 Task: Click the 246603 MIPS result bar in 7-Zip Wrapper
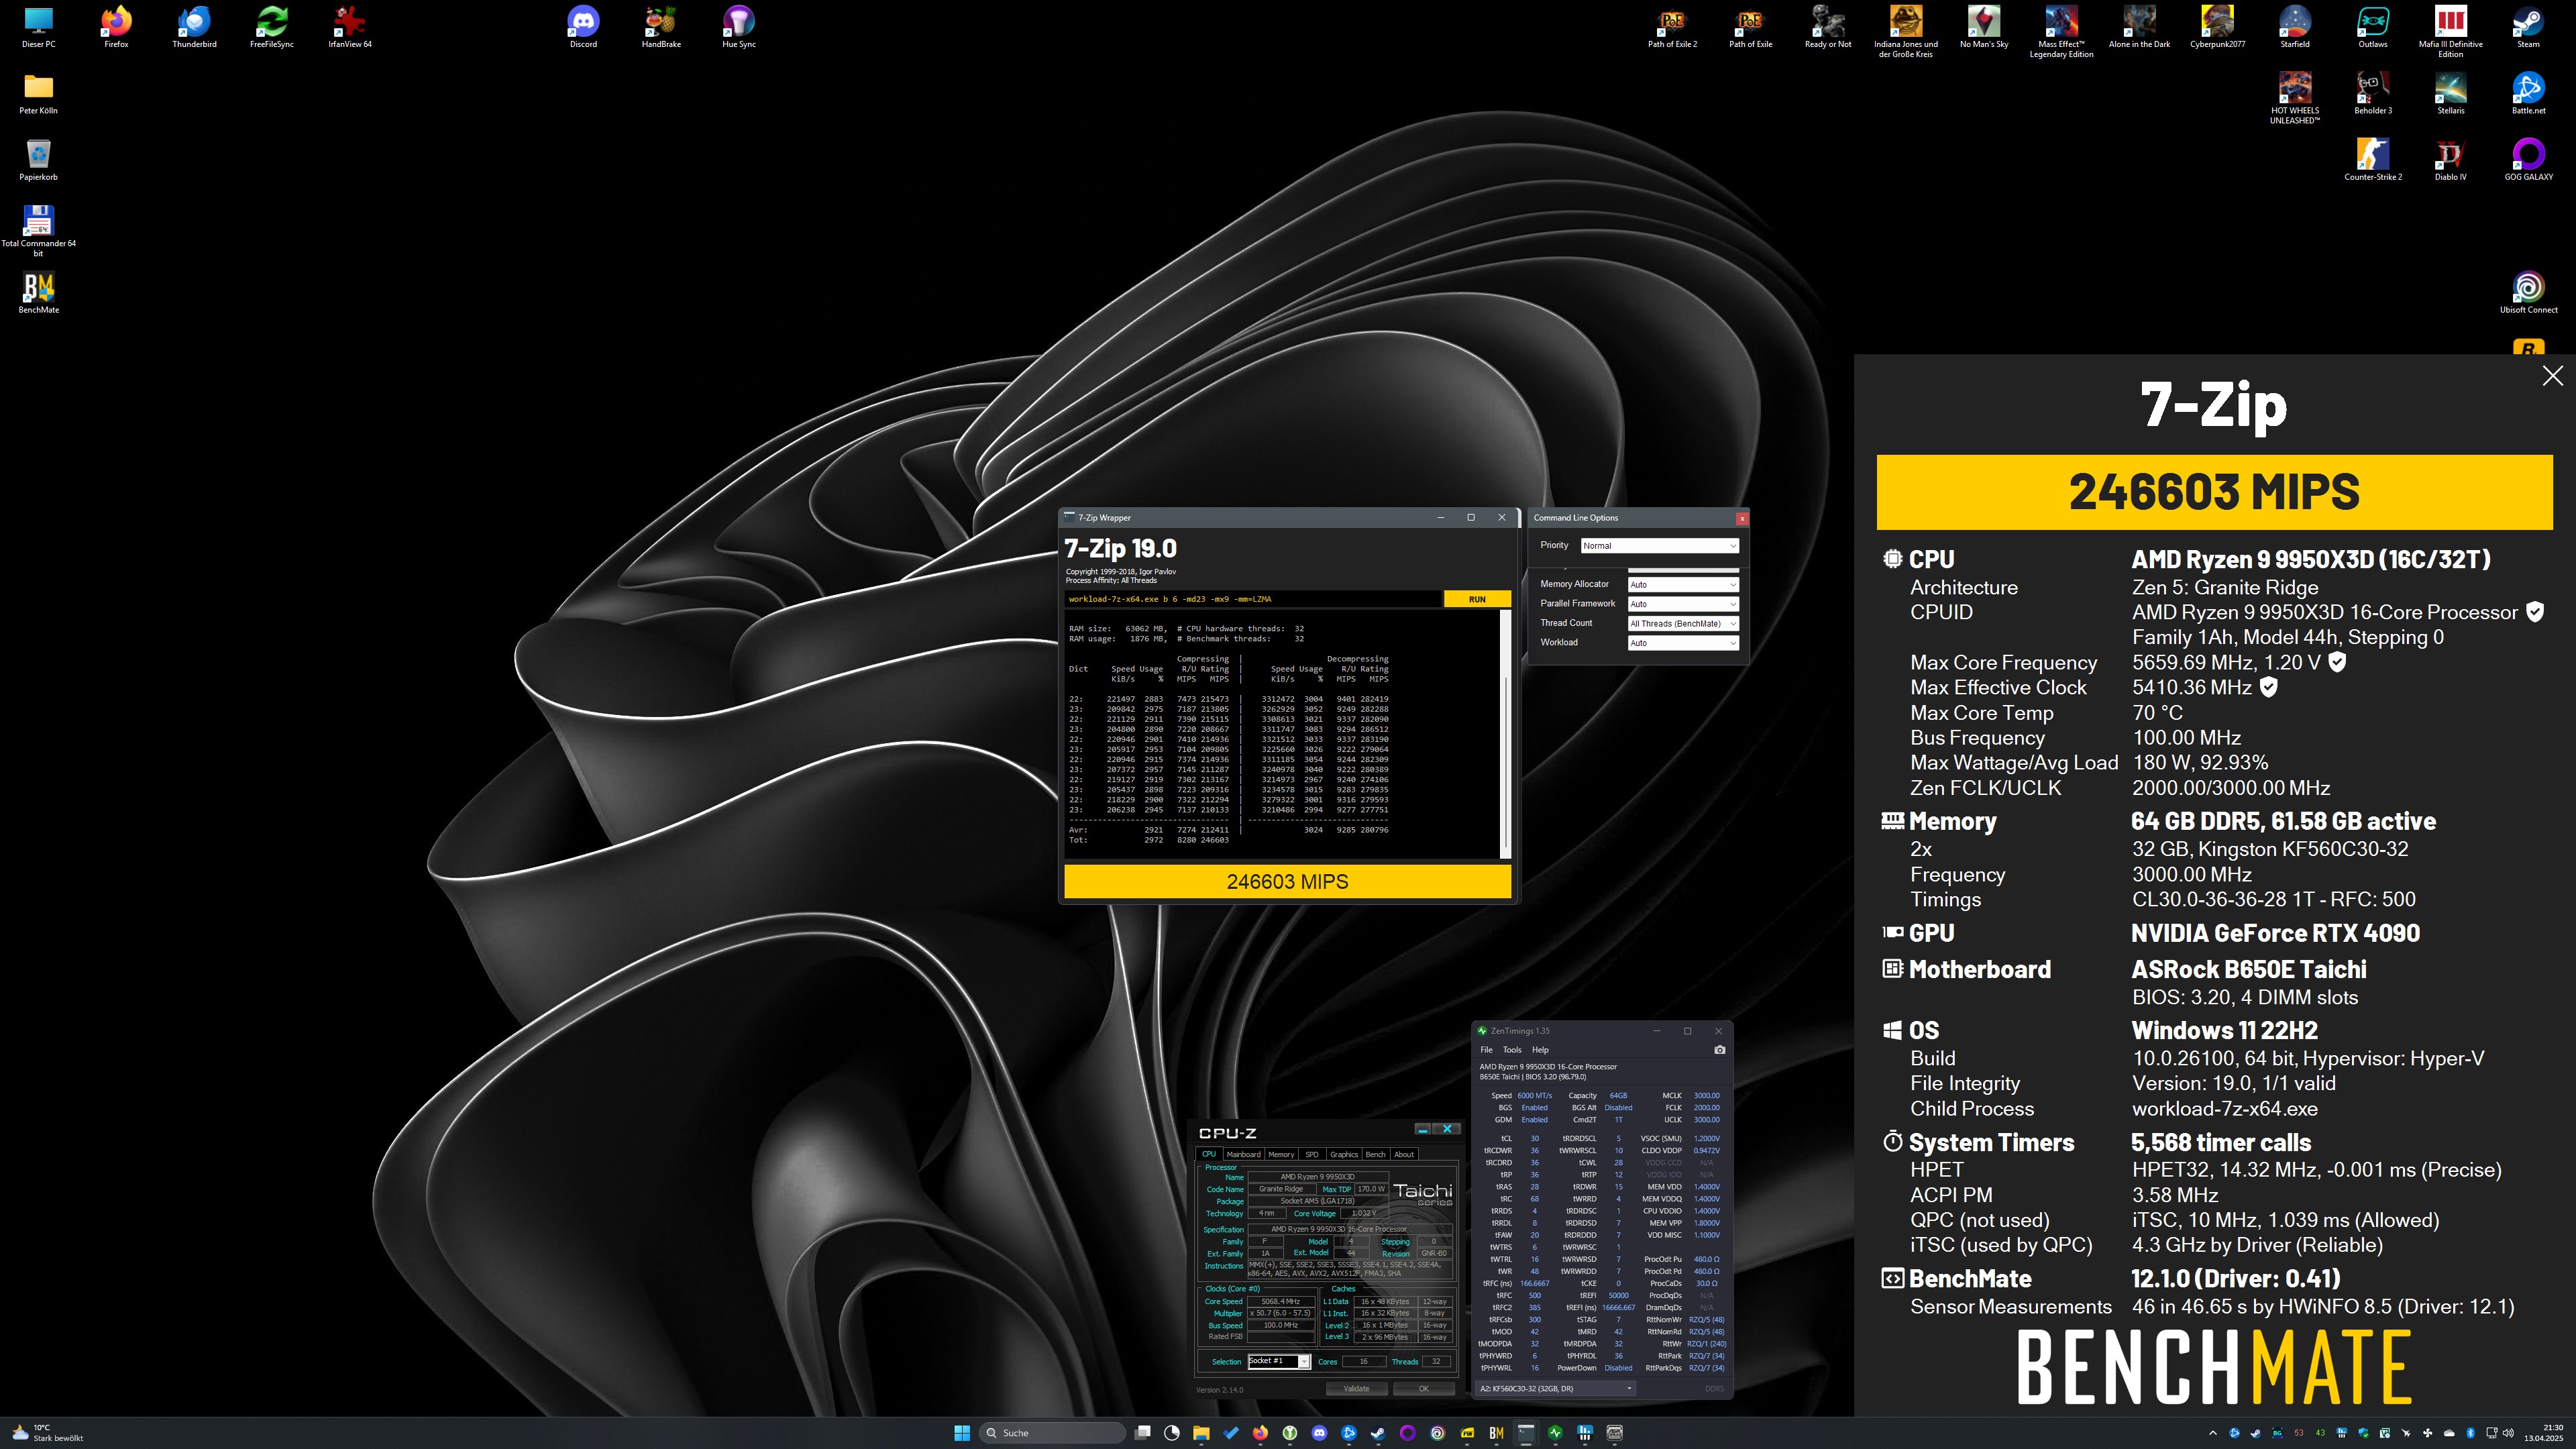1287,882
